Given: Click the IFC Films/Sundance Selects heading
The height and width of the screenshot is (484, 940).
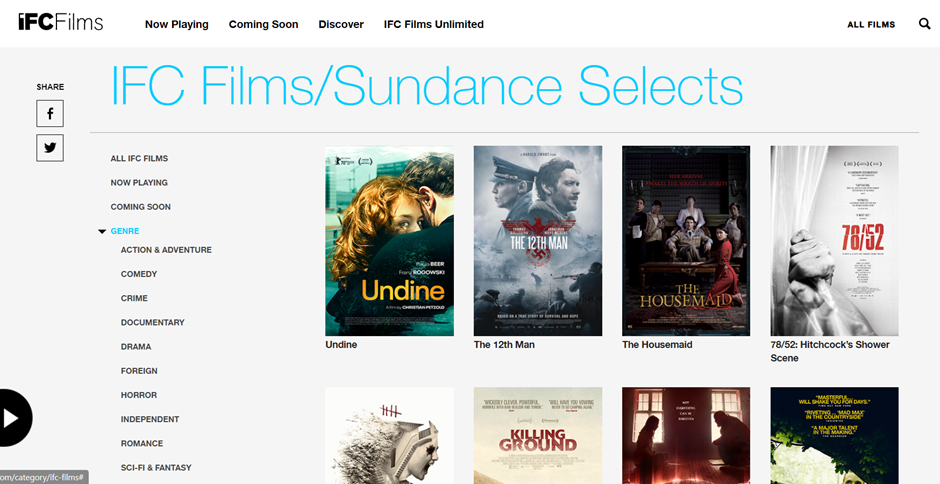Looking at the screenshot, I should [x=427, y=86].
